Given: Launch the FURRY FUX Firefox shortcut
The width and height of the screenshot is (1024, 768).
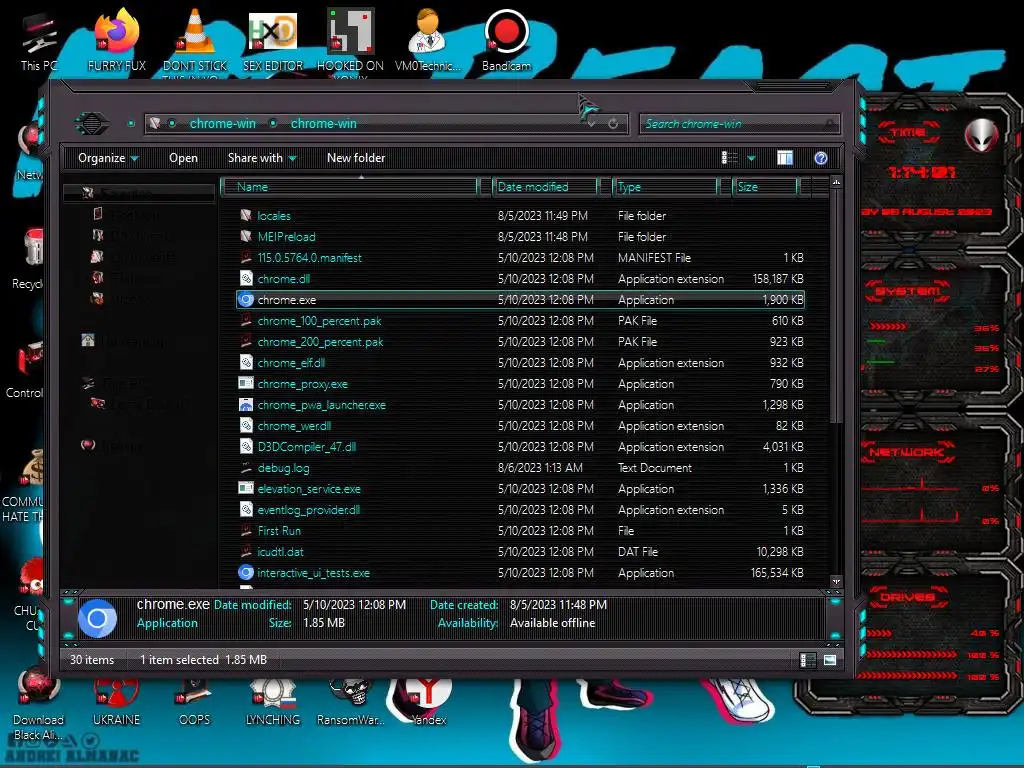Looking at the screenshot, I should point(116,42).
